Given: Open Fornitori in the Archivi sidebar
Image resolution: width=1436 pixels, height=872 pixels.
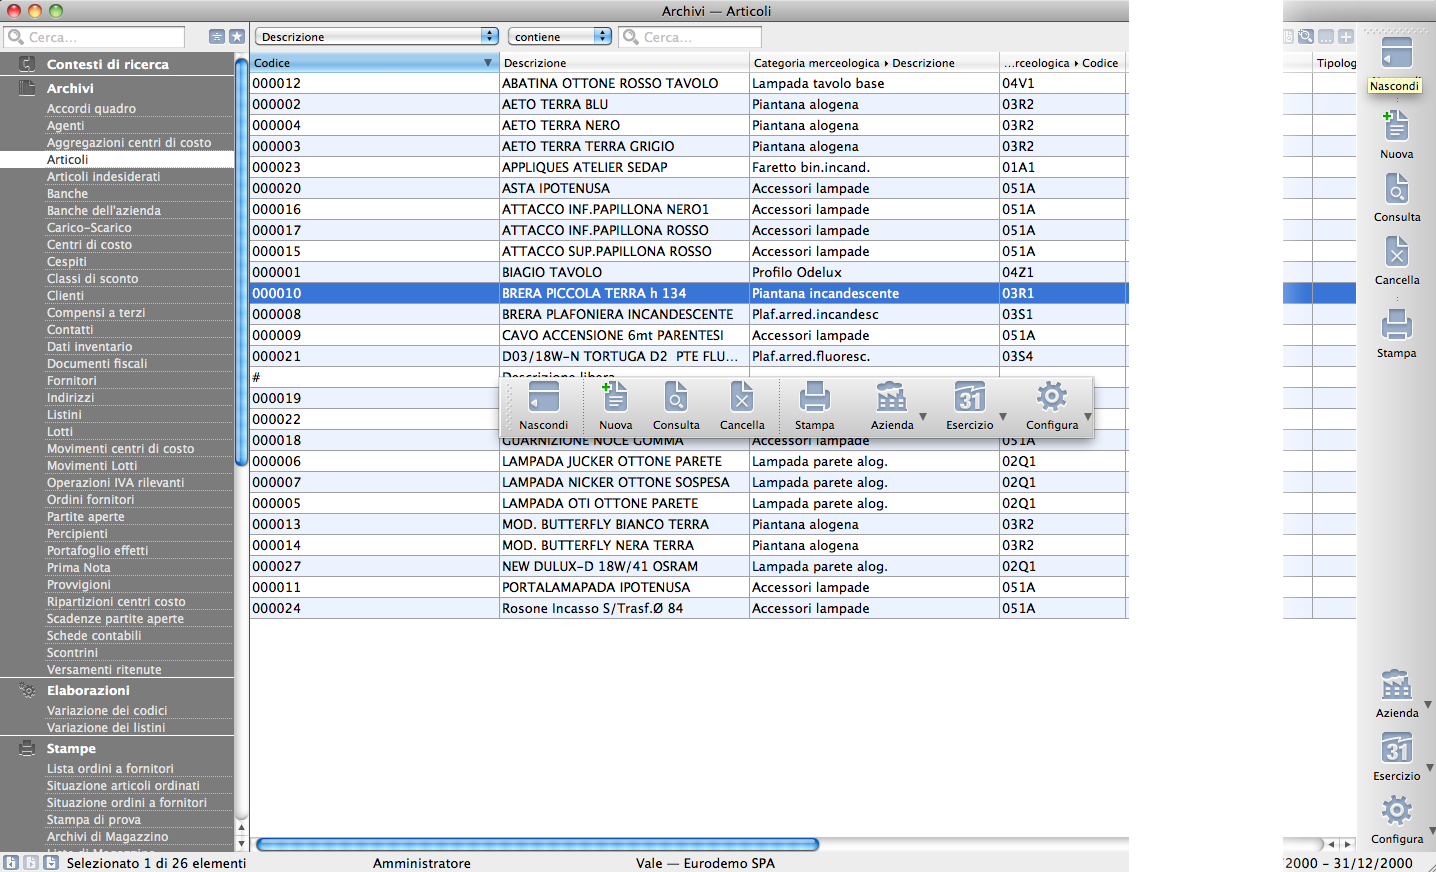Looking at the screenshot, I should click(x=72, y=381).
